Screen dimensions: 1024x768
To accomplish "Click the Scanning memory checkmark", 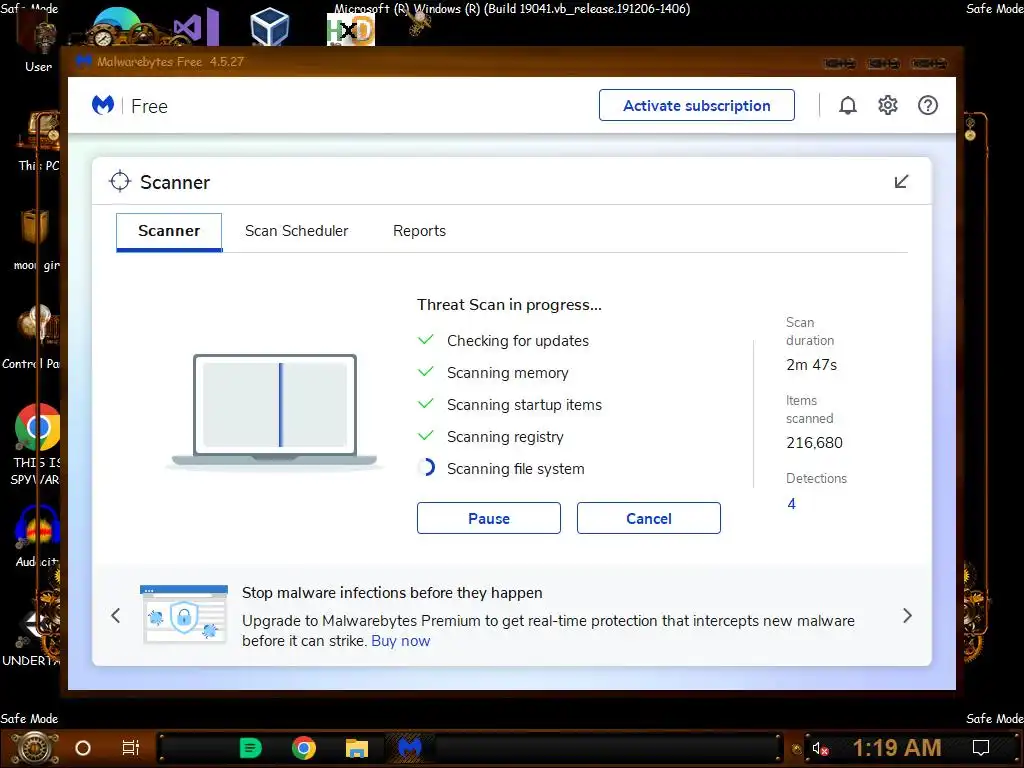I will coord(426,372).
